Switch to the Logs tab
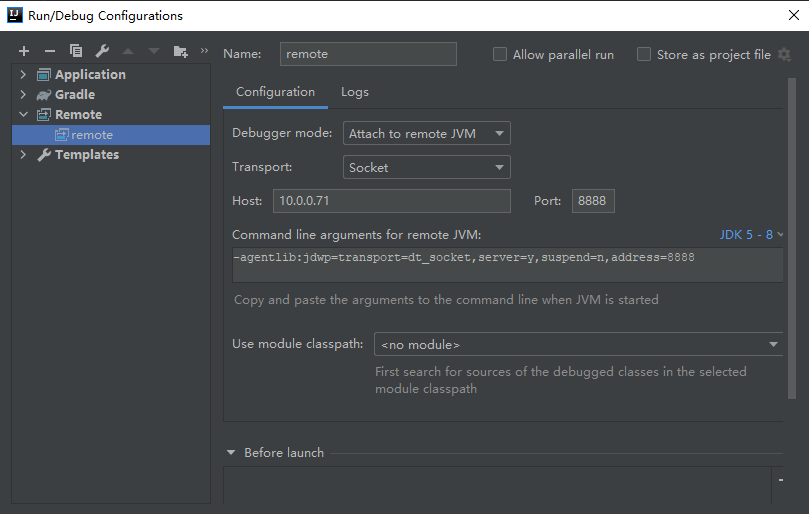The height and width of the screenshot is (514, 809). [x=355, y=92]
